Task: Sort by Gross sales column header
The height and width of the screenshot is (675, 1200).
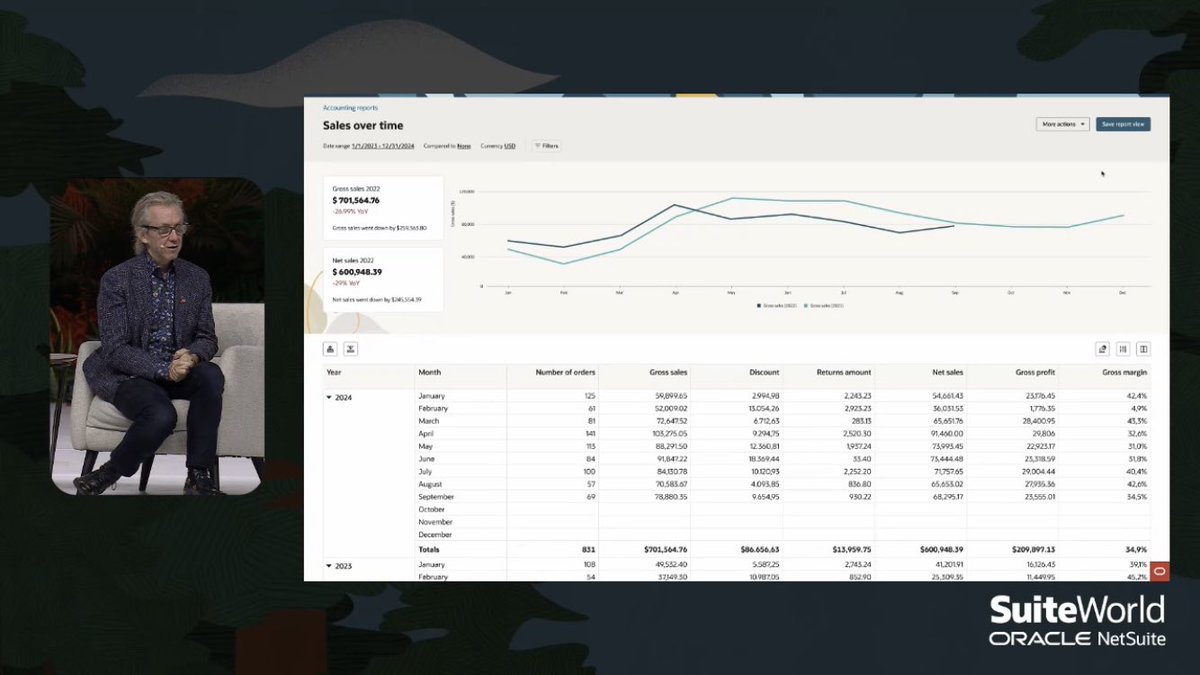Action: tap(669, 372)
